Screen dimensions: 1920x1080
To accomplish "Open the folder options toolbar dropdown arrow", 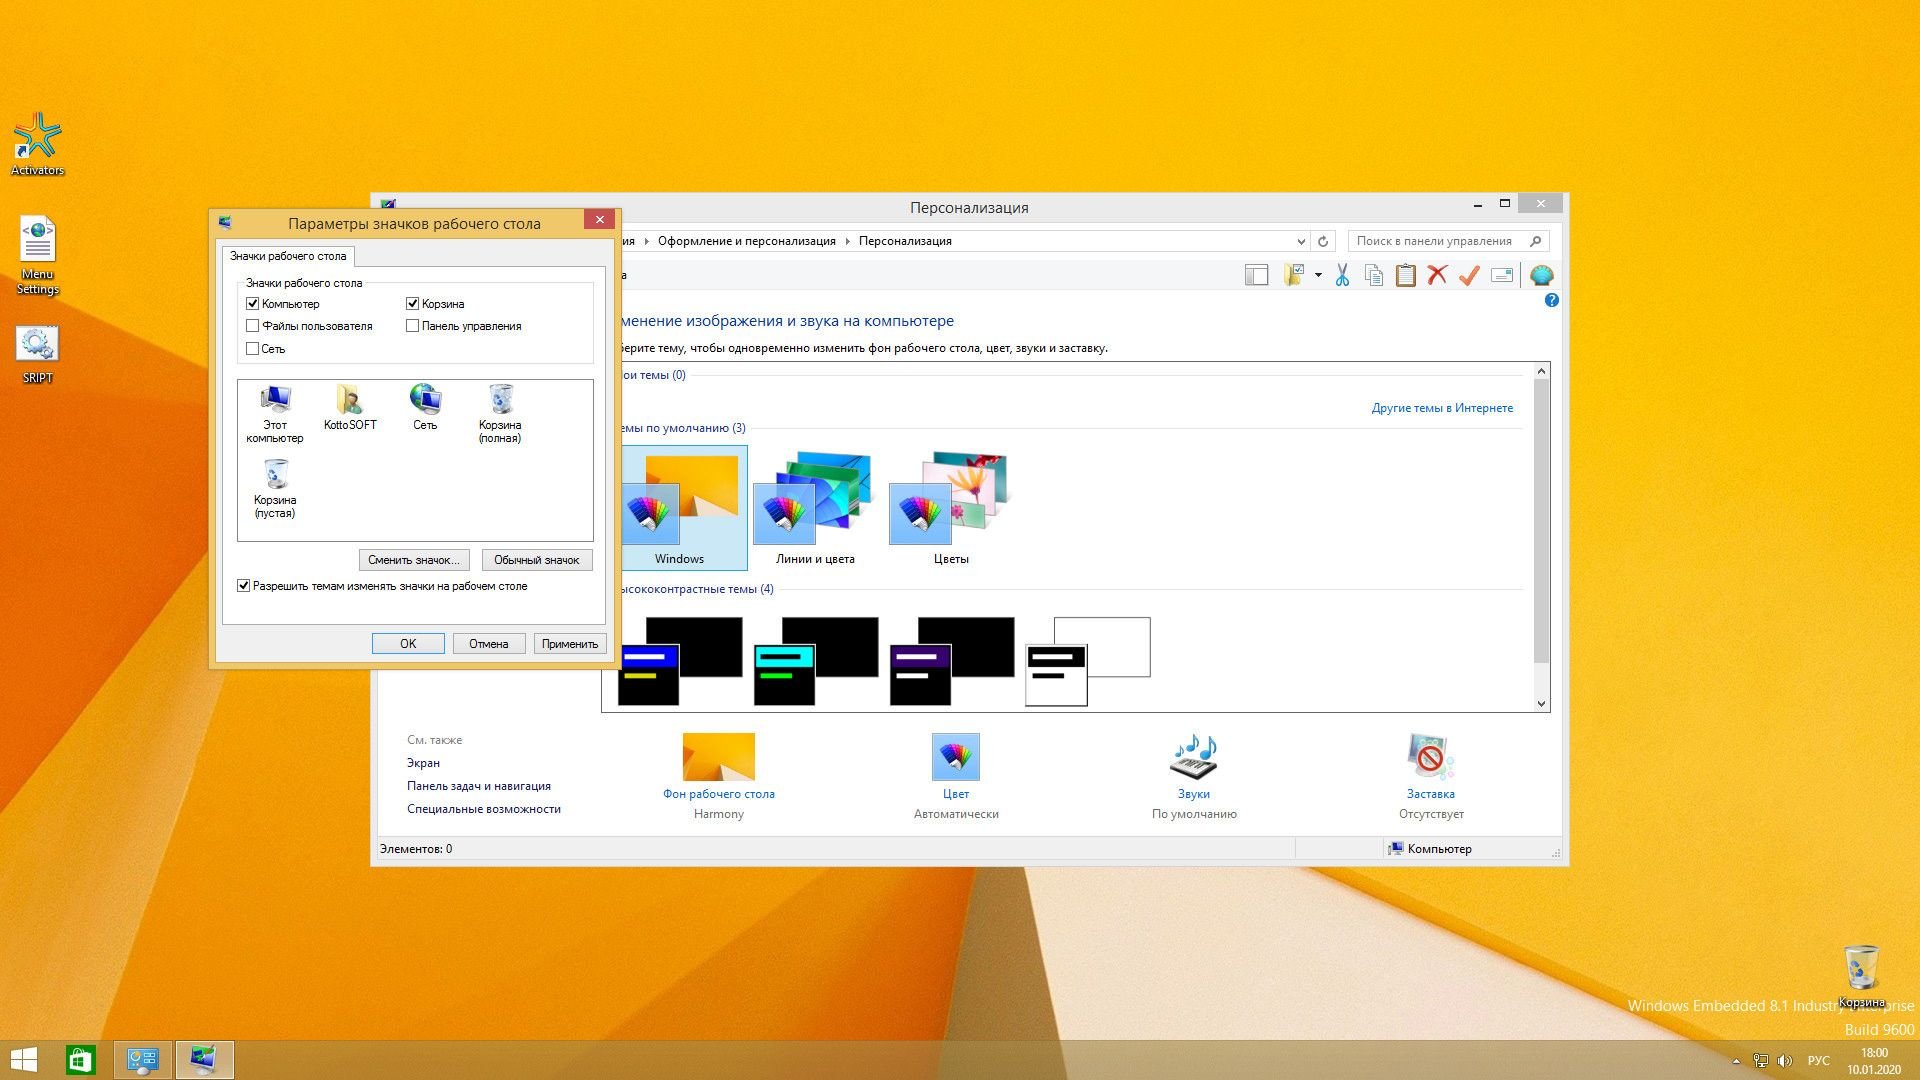I will coord(1318,275).
